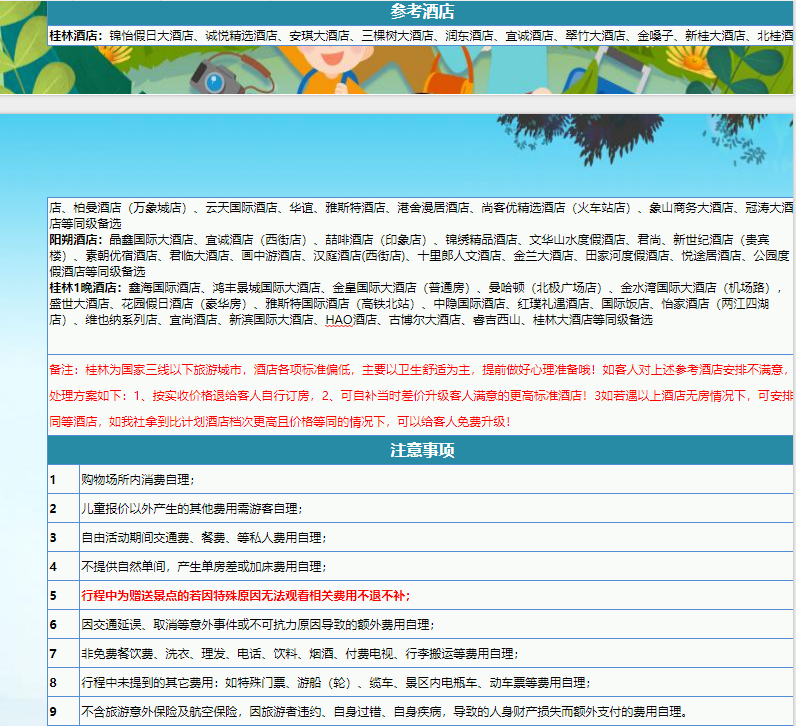Image resolution: width=796 pixels, height=726 pixels.
Task: Select row 1 购物场所内消费自理
Action: click(x=138, y=480)
